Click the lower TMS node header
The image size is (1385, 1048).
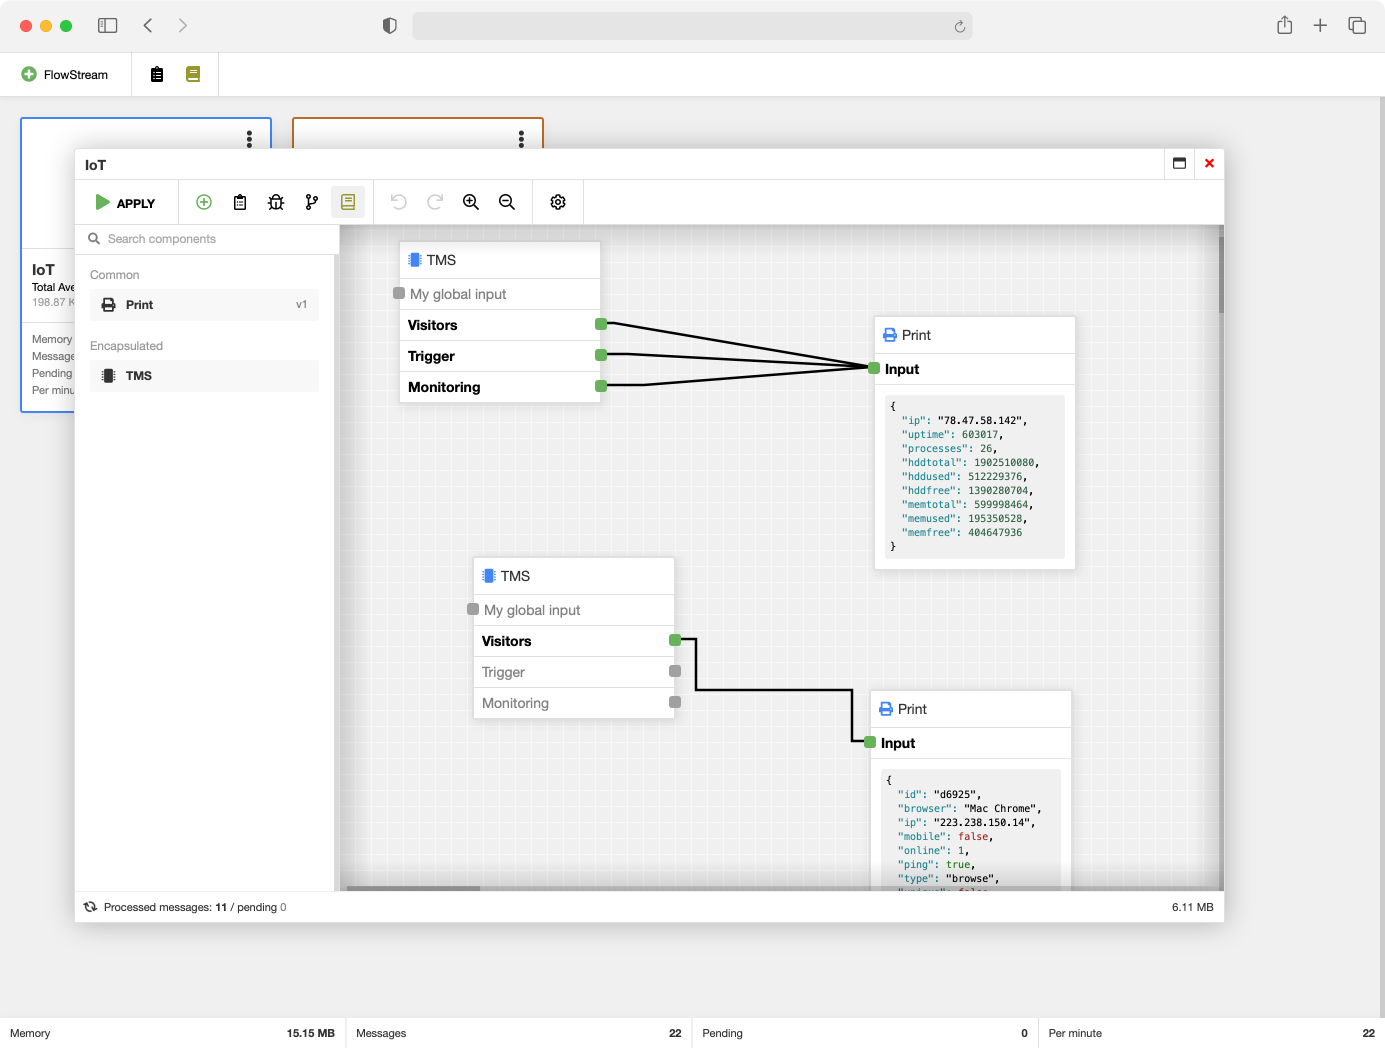coord(574,576)
